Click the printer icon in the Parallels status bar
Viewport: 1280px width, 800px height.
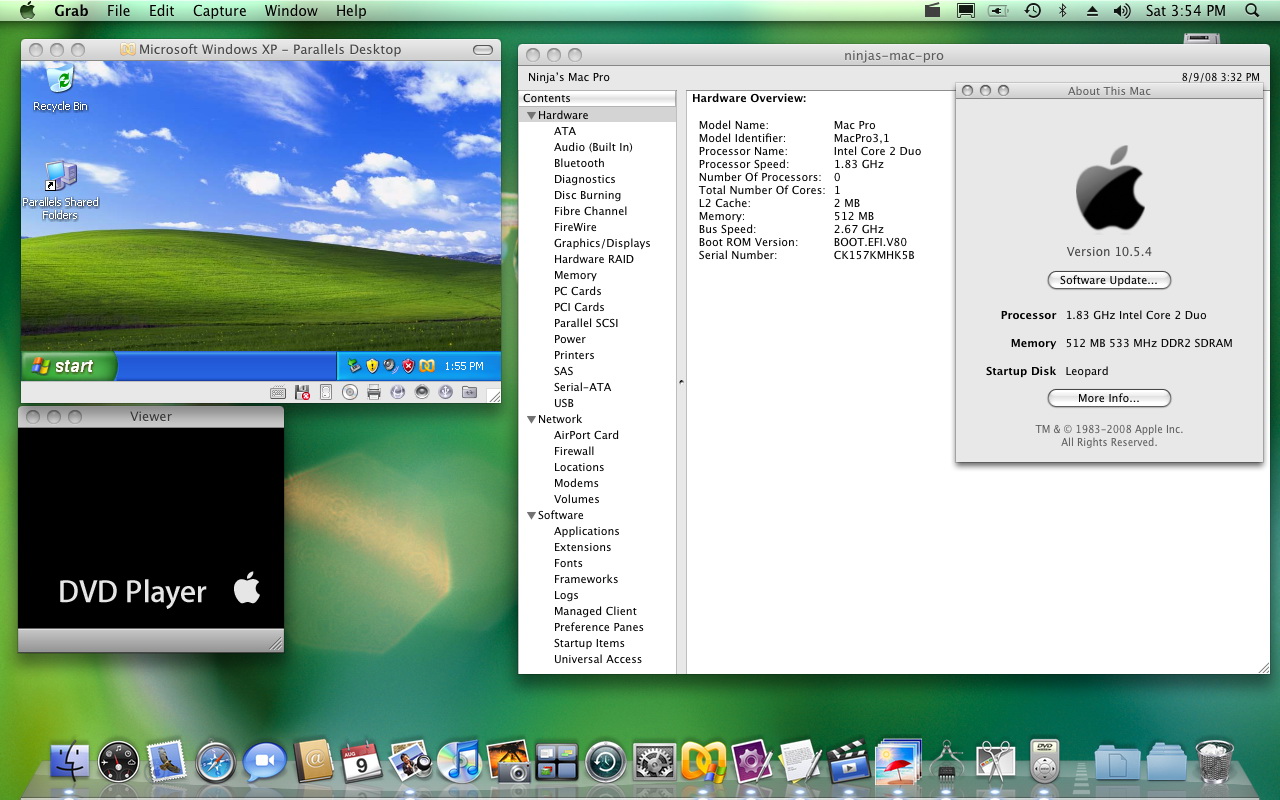[x=374, y=393]
